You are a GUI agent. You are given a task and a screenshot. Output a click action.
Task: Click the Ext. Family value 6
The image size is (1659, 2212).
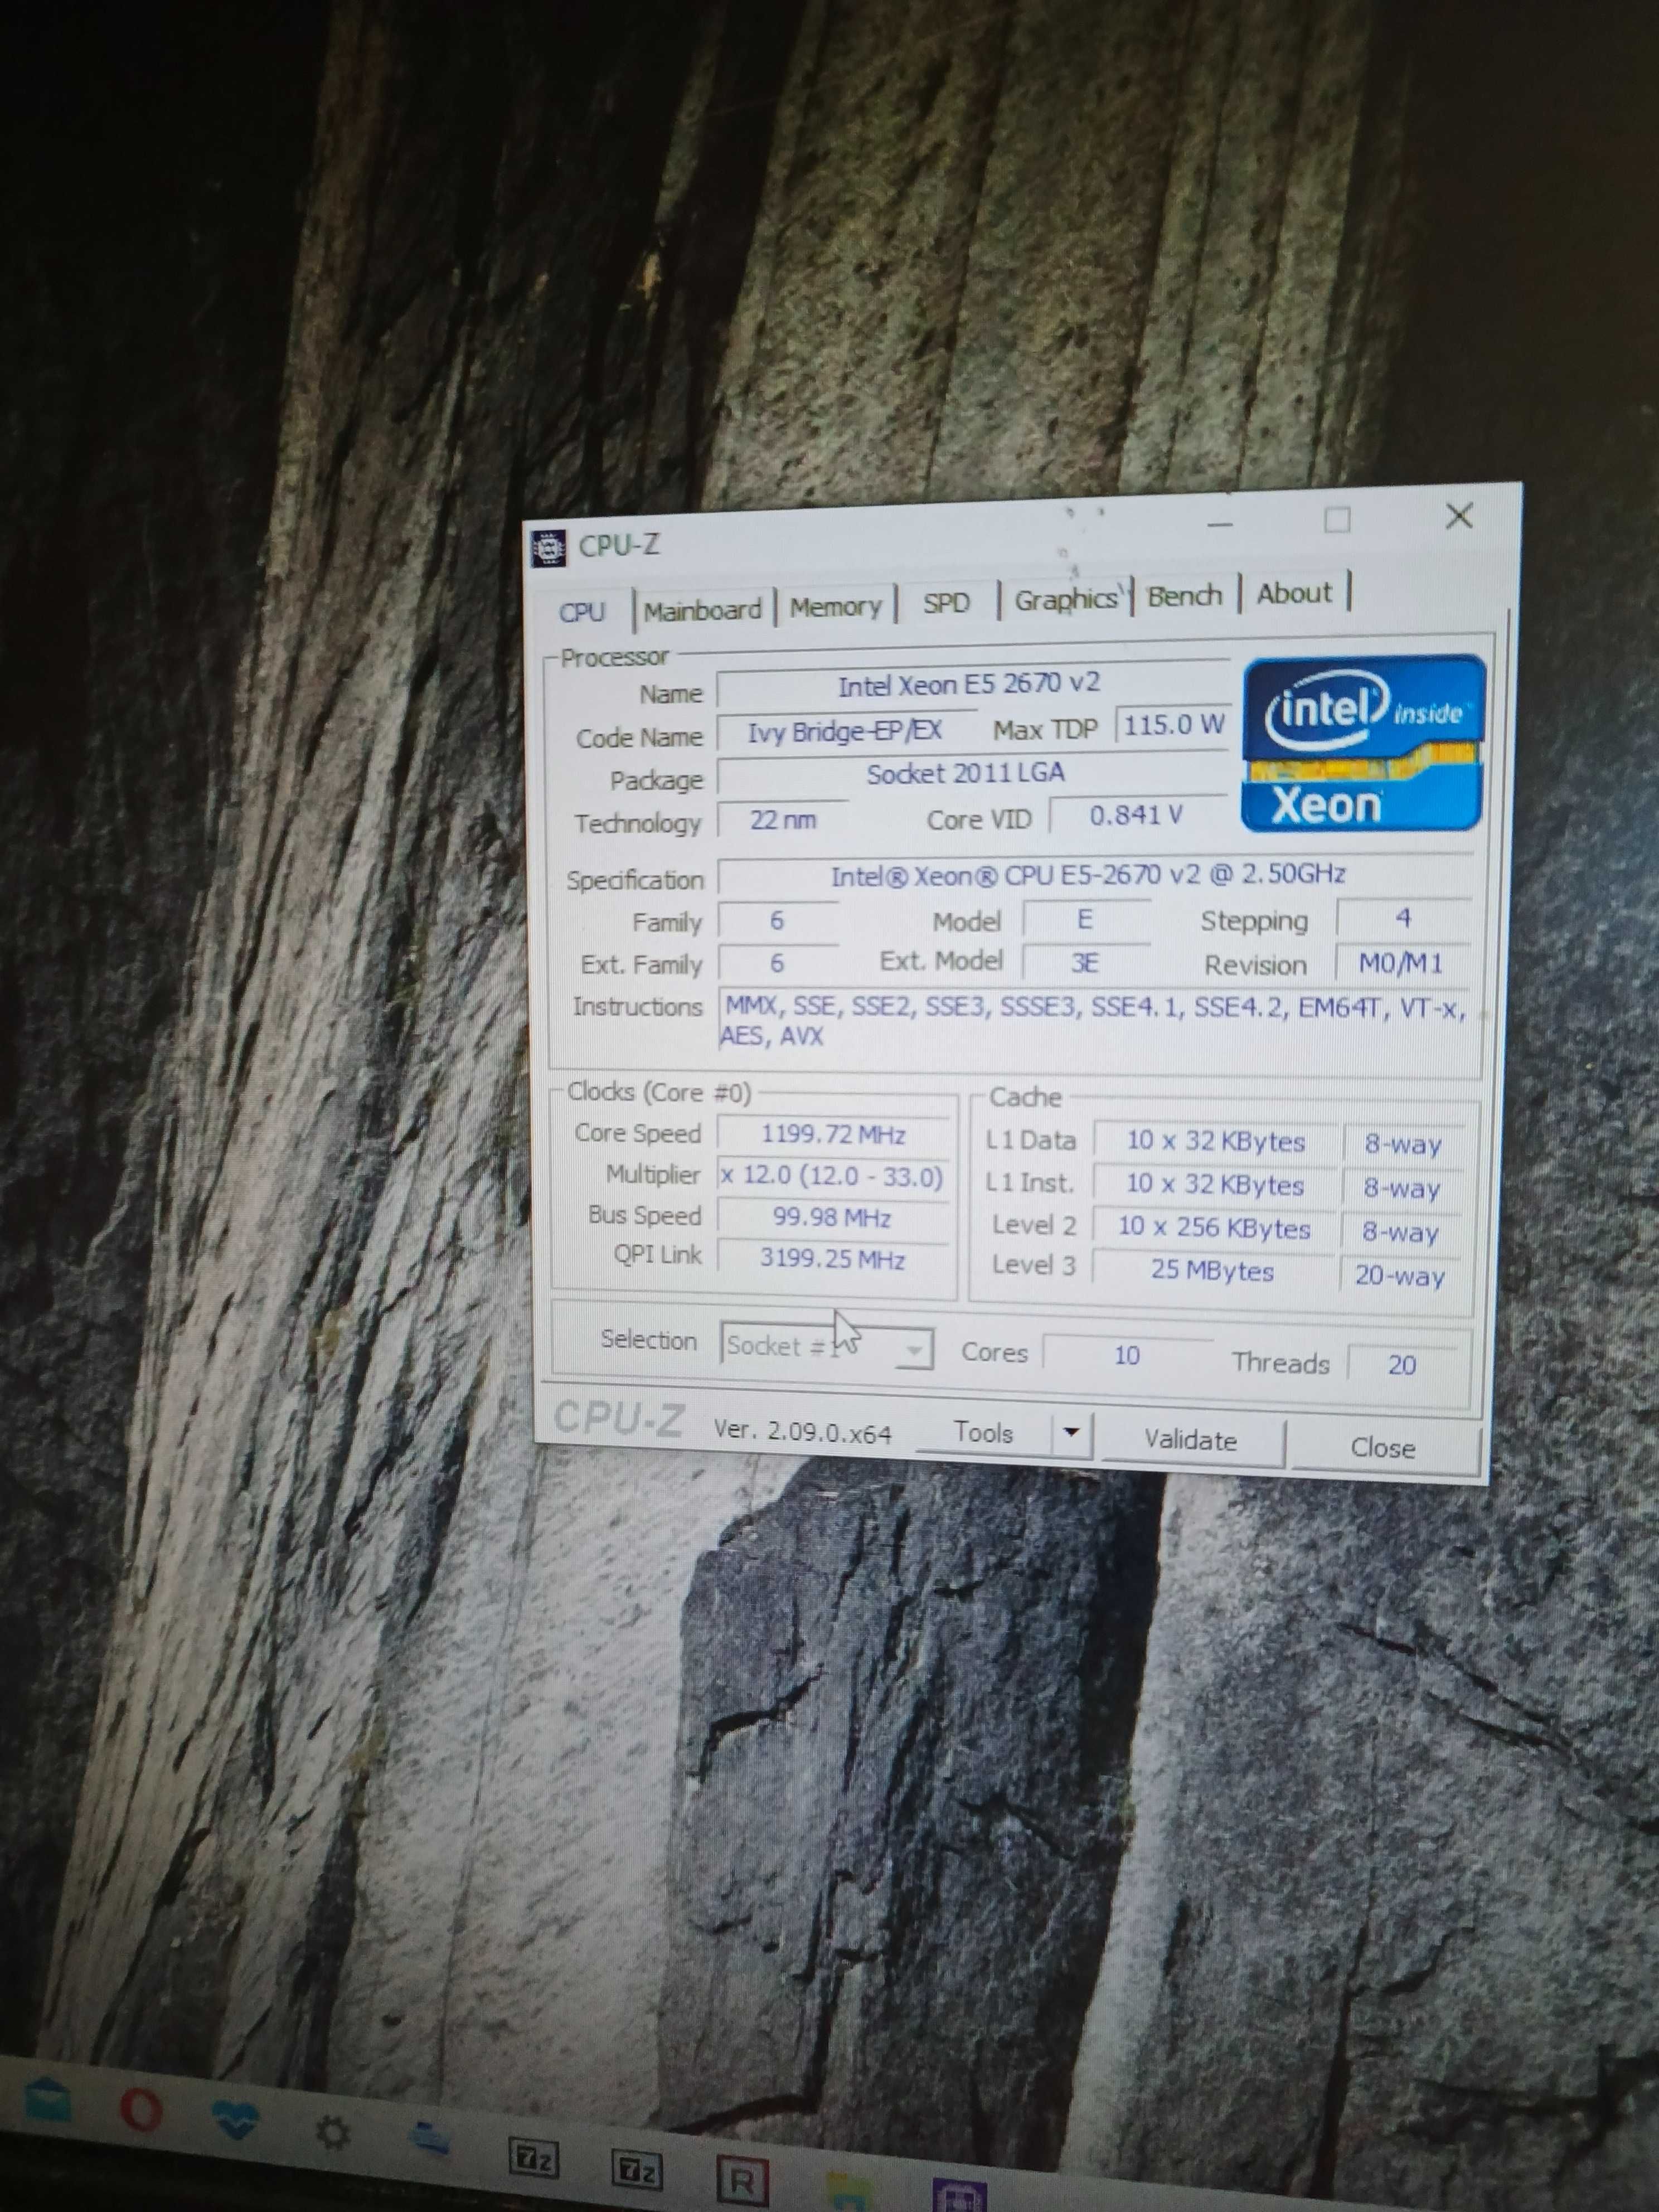pyautogui.click(x=777, y=963)
